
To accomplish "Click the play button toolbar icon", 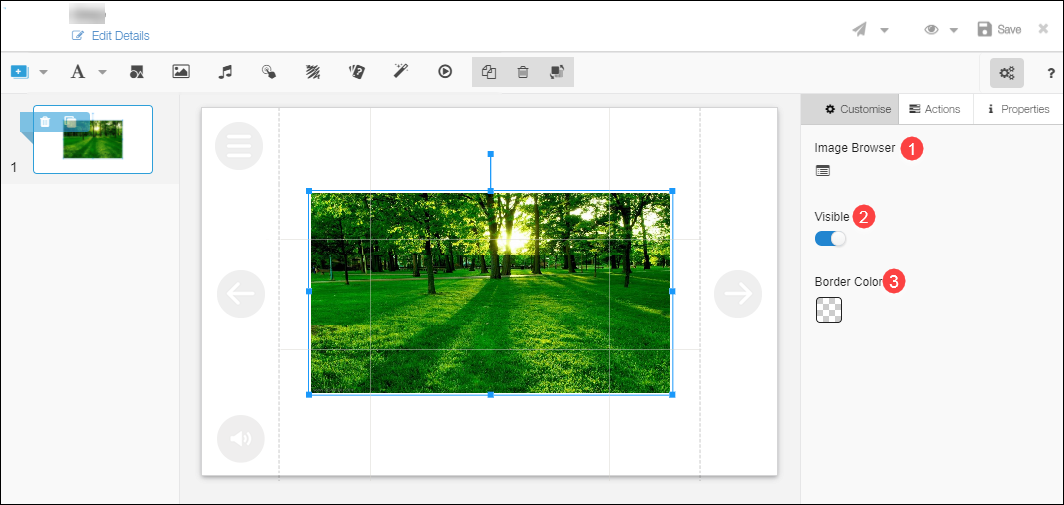I will (x=445, y=72).
